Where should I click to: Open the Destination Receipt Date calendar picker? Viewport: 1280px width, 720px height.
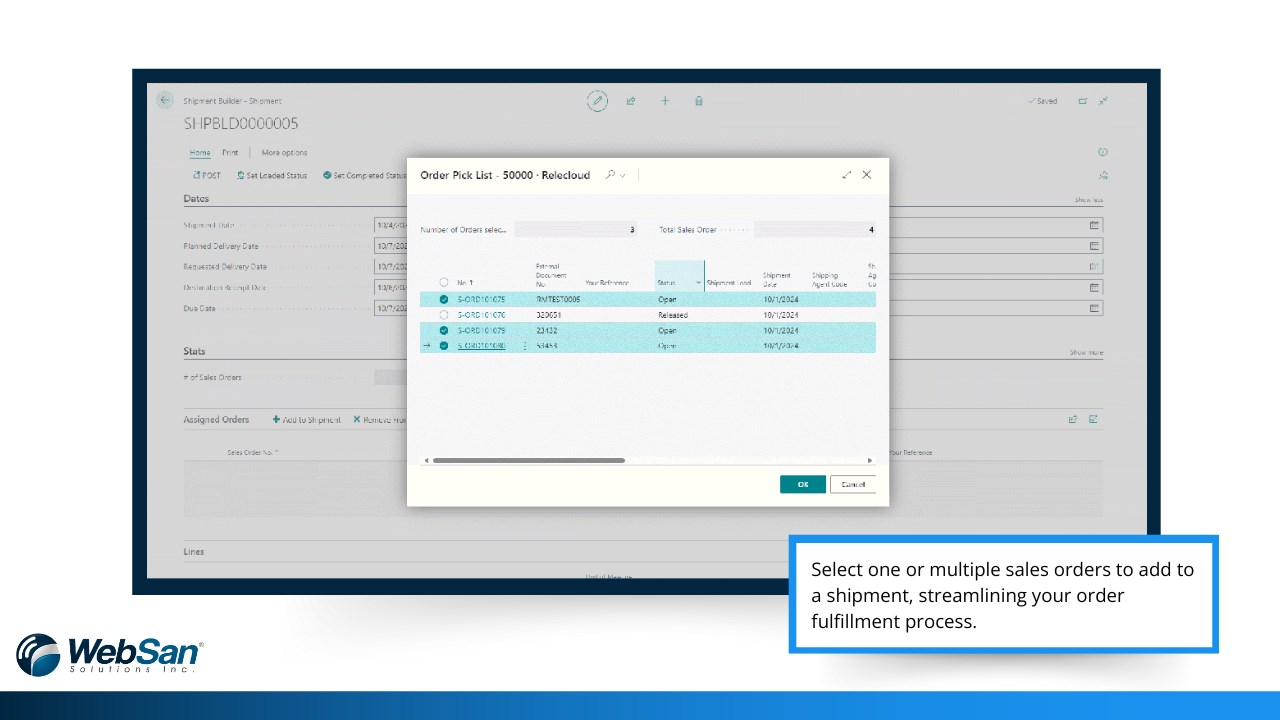(x=1095, y=287)
